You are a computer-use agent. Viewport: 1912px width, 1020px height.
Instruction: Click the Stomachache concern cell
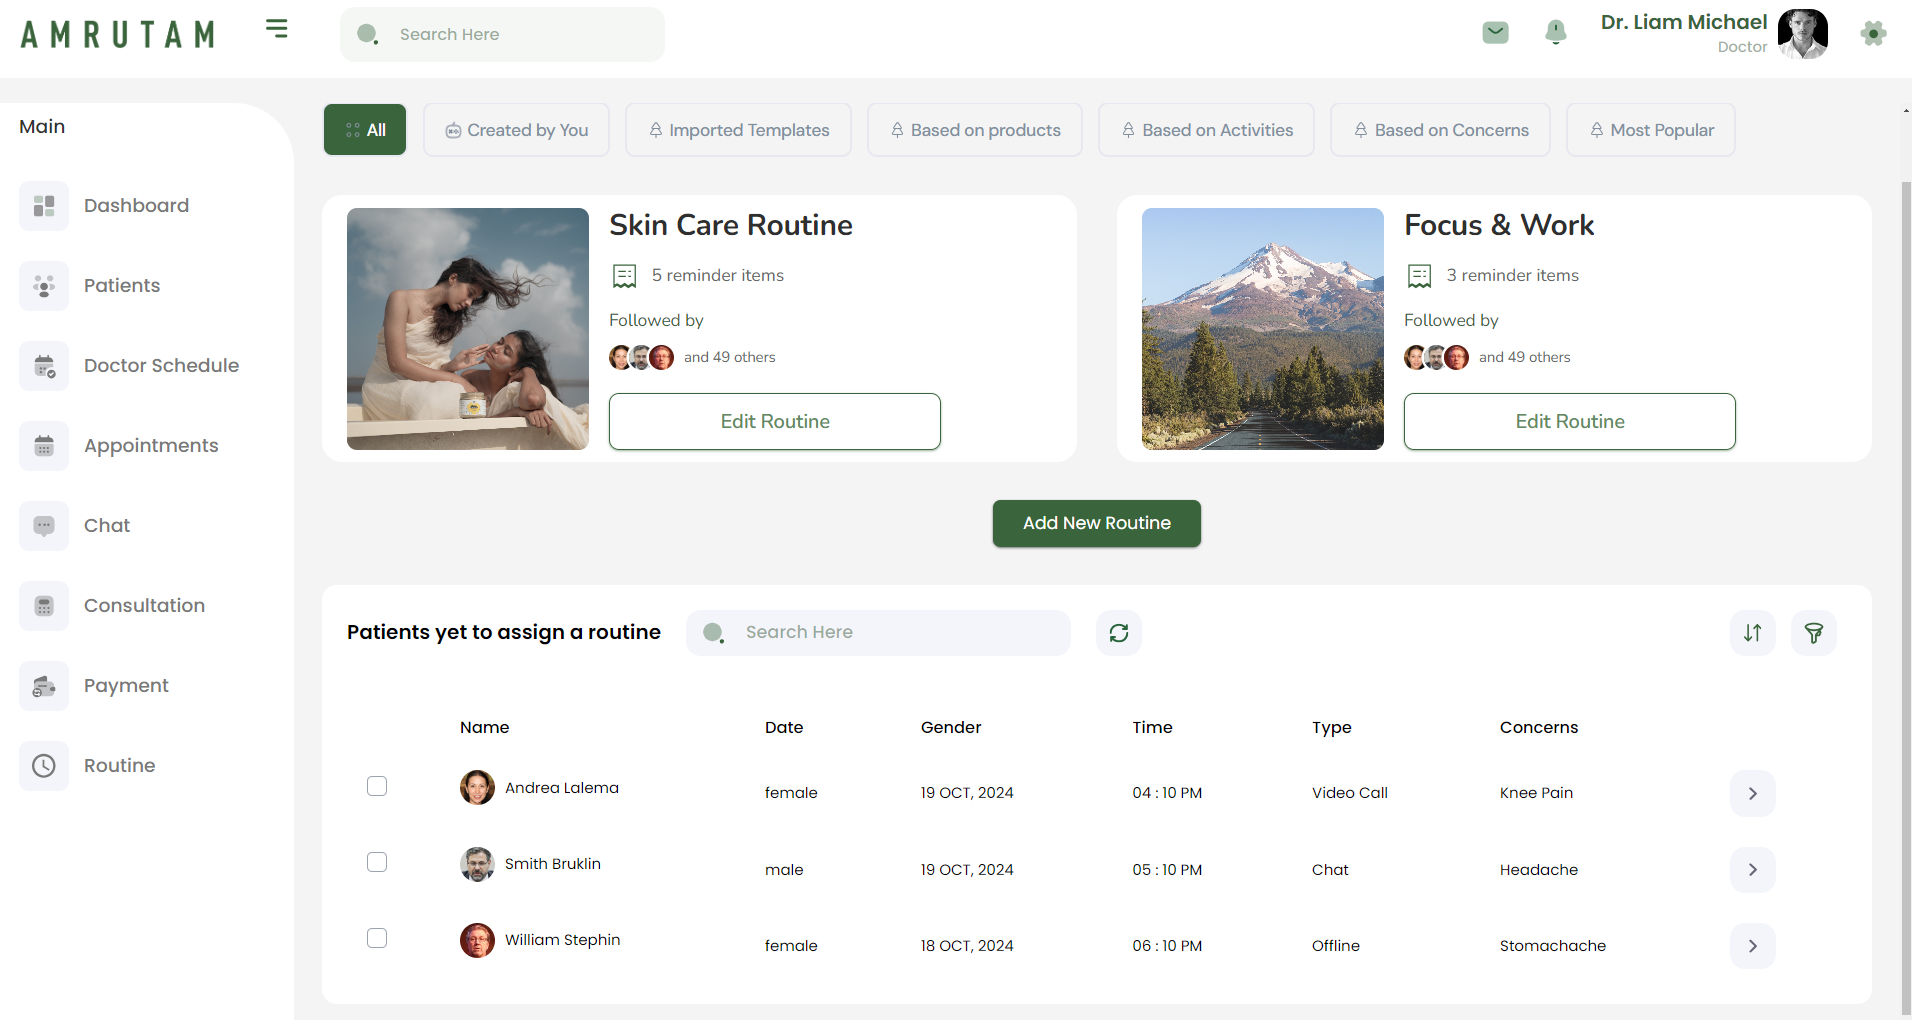1553,946
